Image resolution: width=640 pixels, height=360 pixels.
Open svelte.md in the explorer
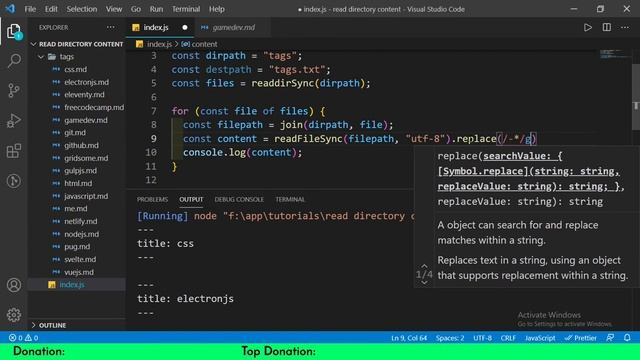click(80, 259)
